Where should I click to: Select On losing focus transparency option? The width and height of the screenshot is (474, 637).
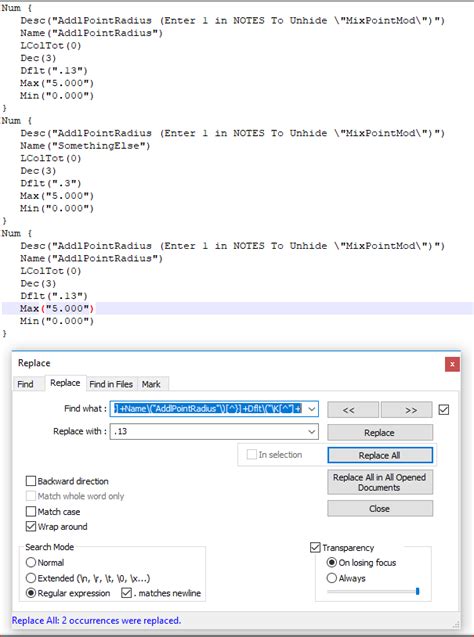pos(361,563)
